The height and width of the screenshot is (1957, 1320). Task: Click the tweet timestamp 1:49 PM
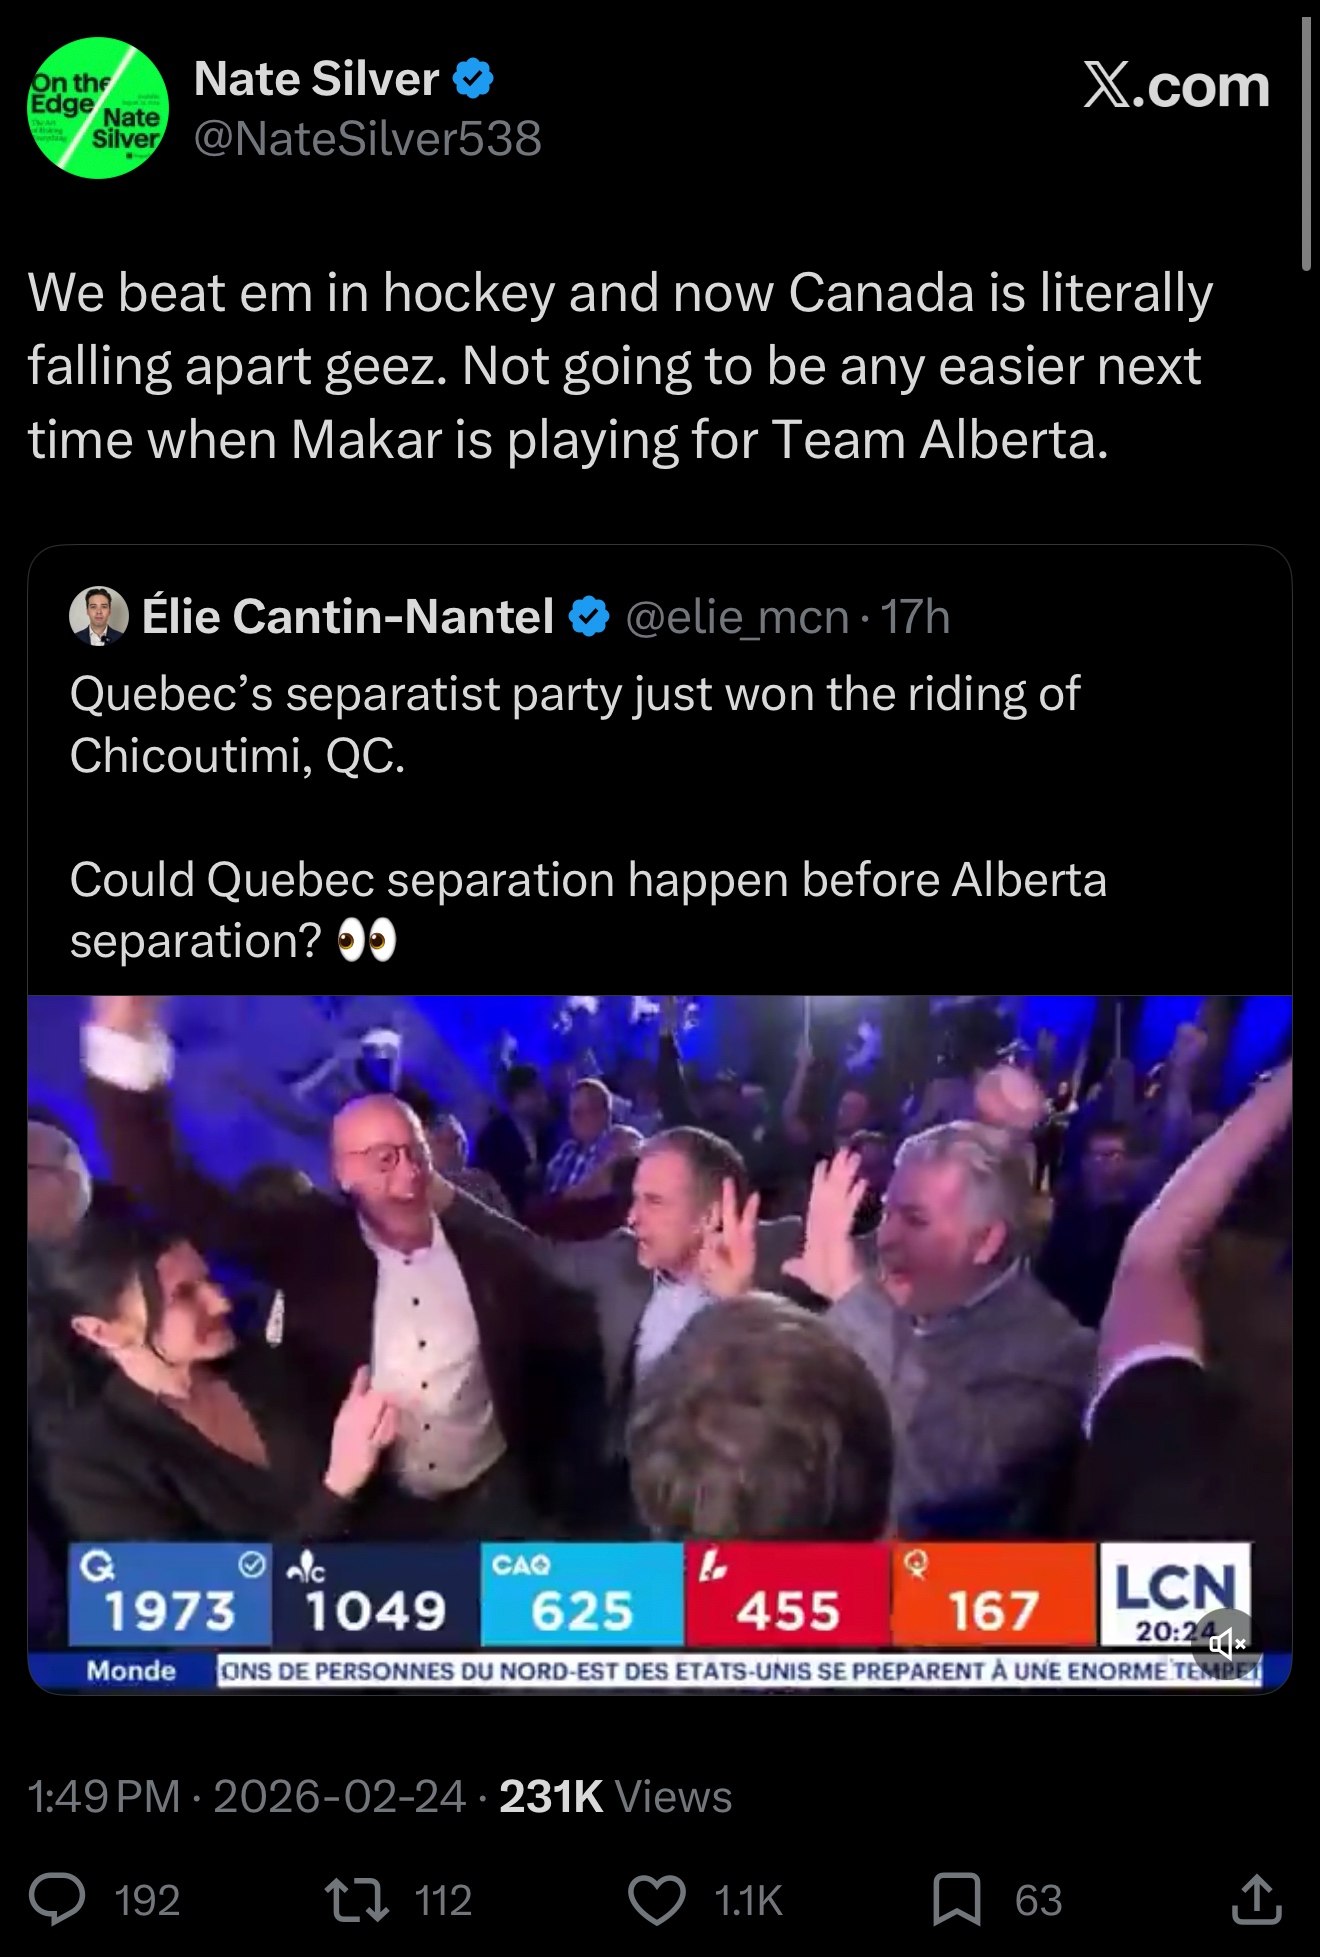[x=104, y=1796]
